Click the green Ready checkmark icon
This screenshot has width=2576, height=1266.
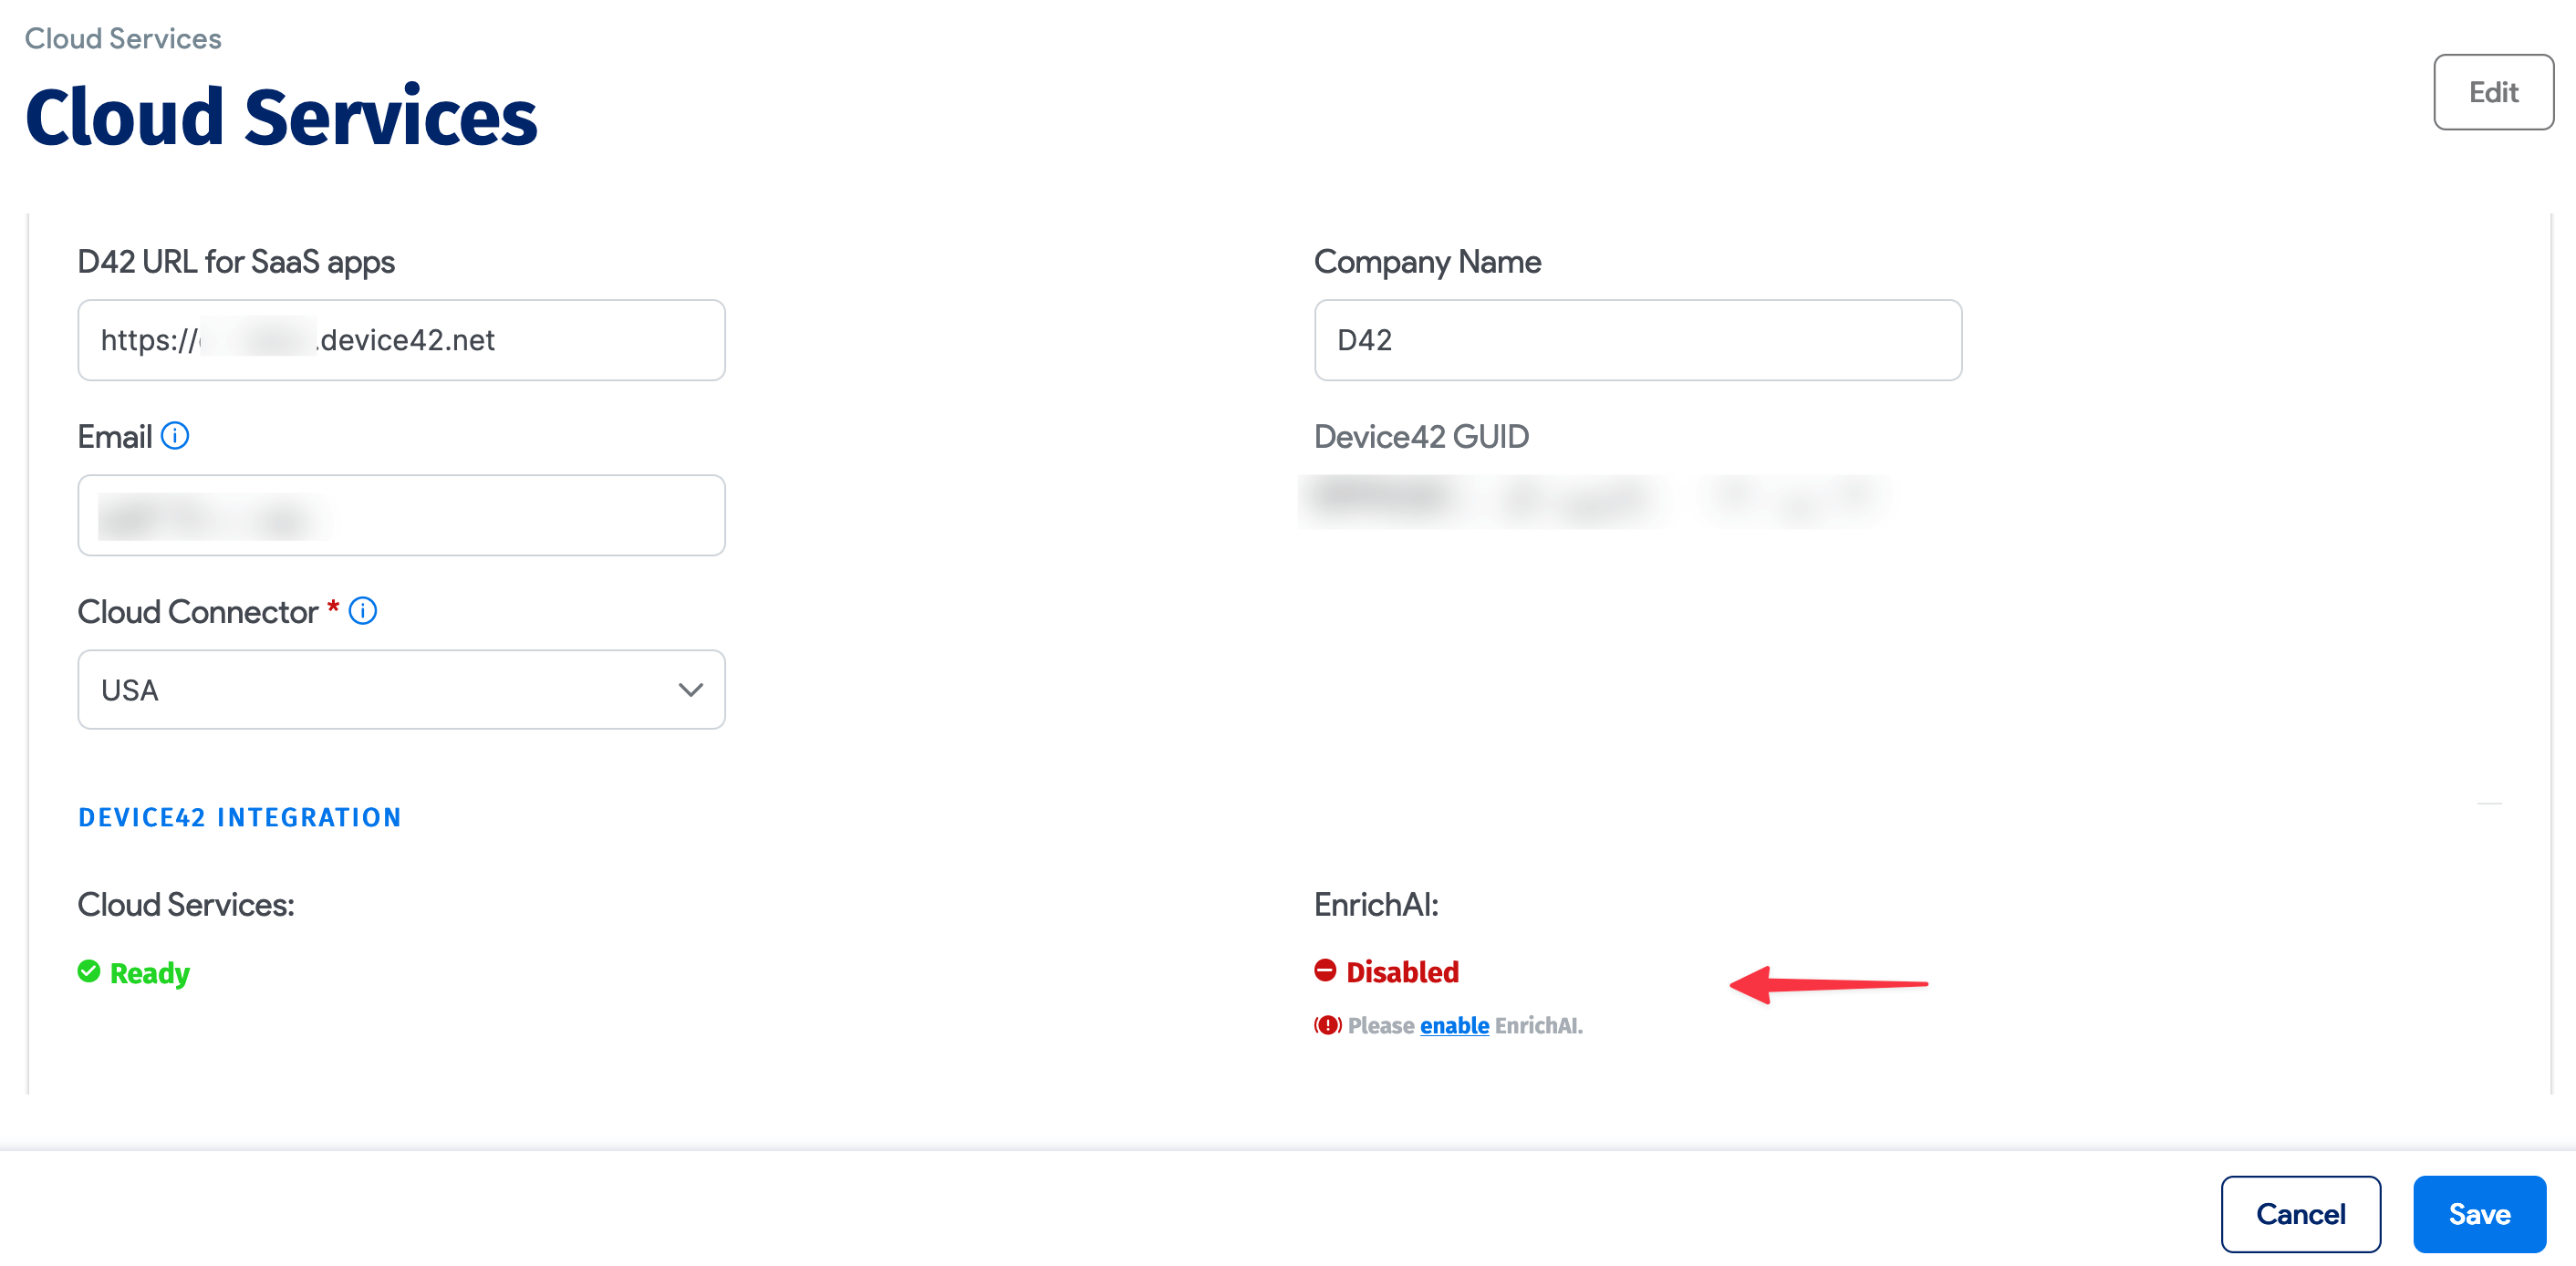[x=89, y=971]
